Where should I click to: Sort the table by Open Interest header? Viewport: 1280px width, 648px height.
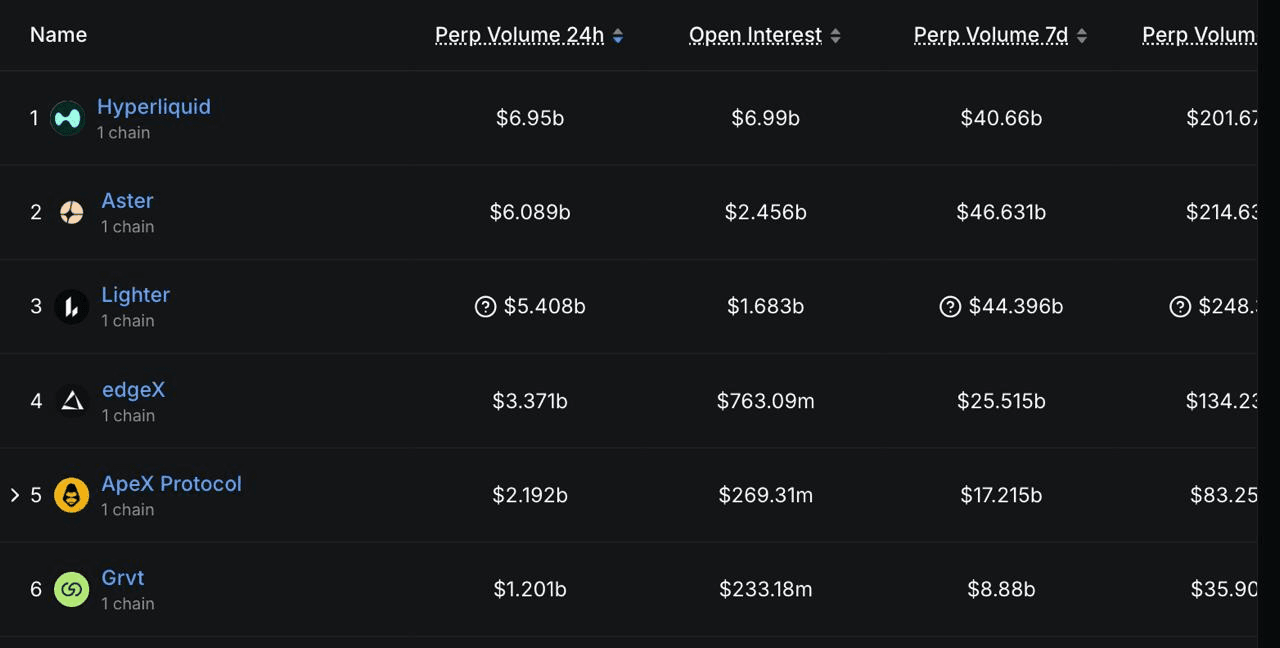(x=755, y=35)
